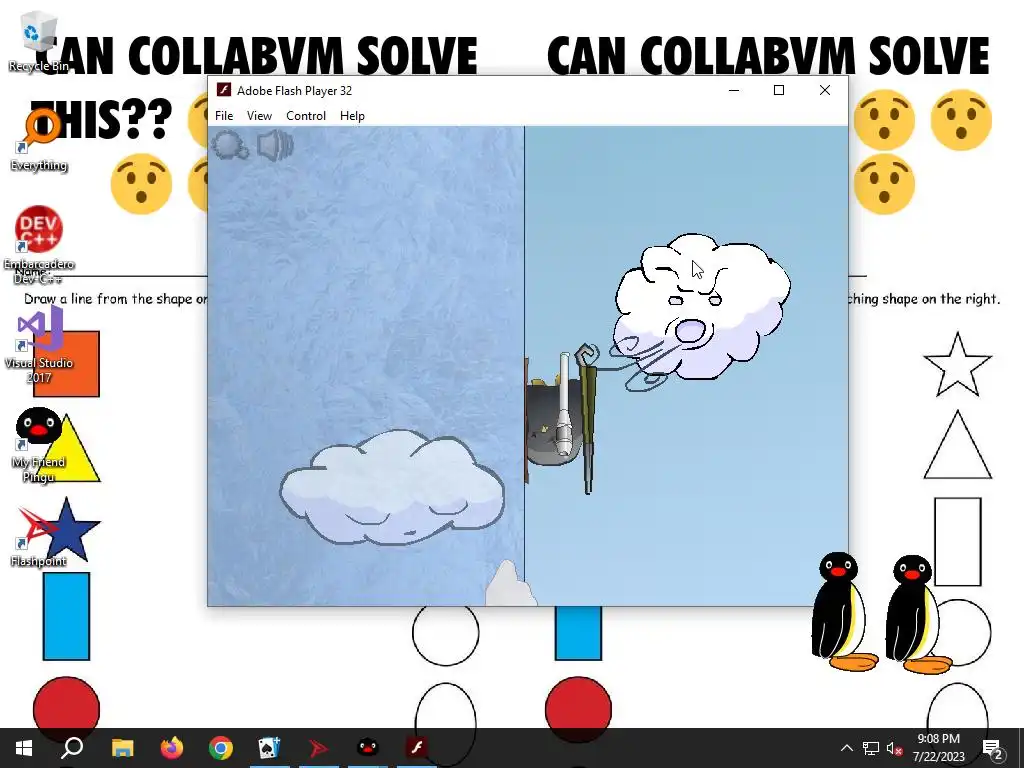This screenshot has width=1024, height=768.
Task: Open the clock showing 9:08 PM
Action: [x=938, y=748]
